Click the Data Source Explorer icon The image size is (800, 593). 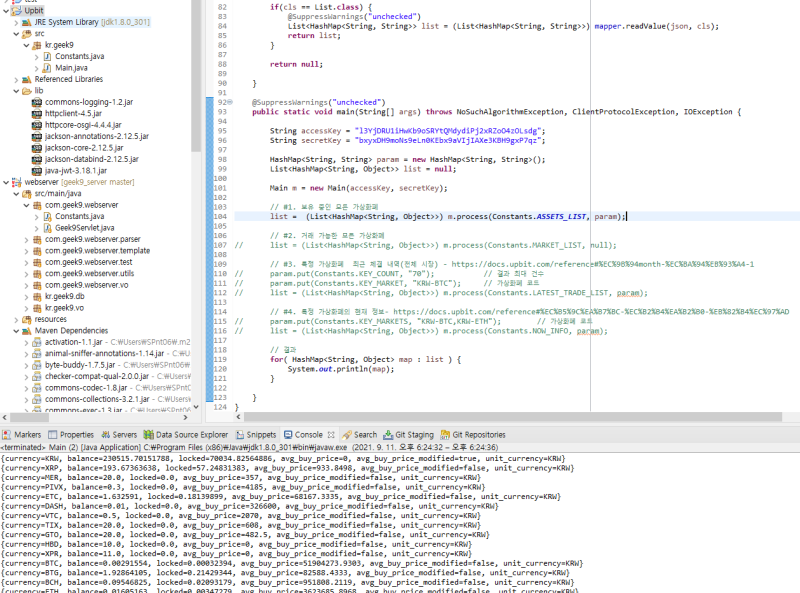[148, 435]
